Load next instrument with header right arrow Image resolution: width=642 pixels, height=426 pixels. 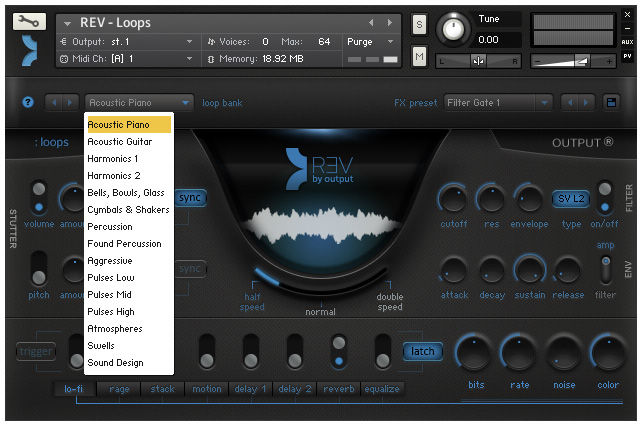click(x=389, y=23)
